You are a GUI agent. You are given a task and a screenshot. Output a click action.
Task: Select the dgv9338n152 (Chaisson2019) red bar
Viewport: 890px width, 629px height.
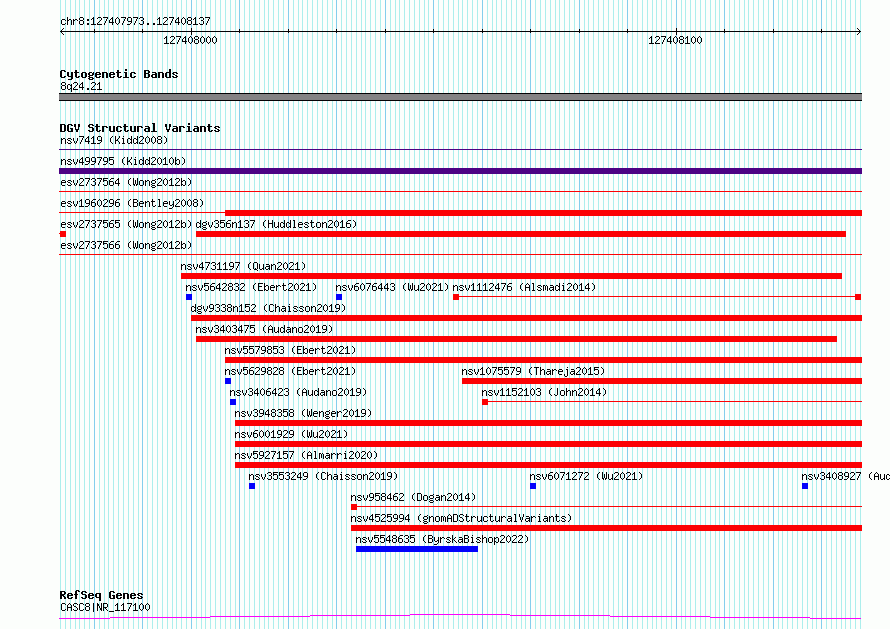tap(527, 318)
